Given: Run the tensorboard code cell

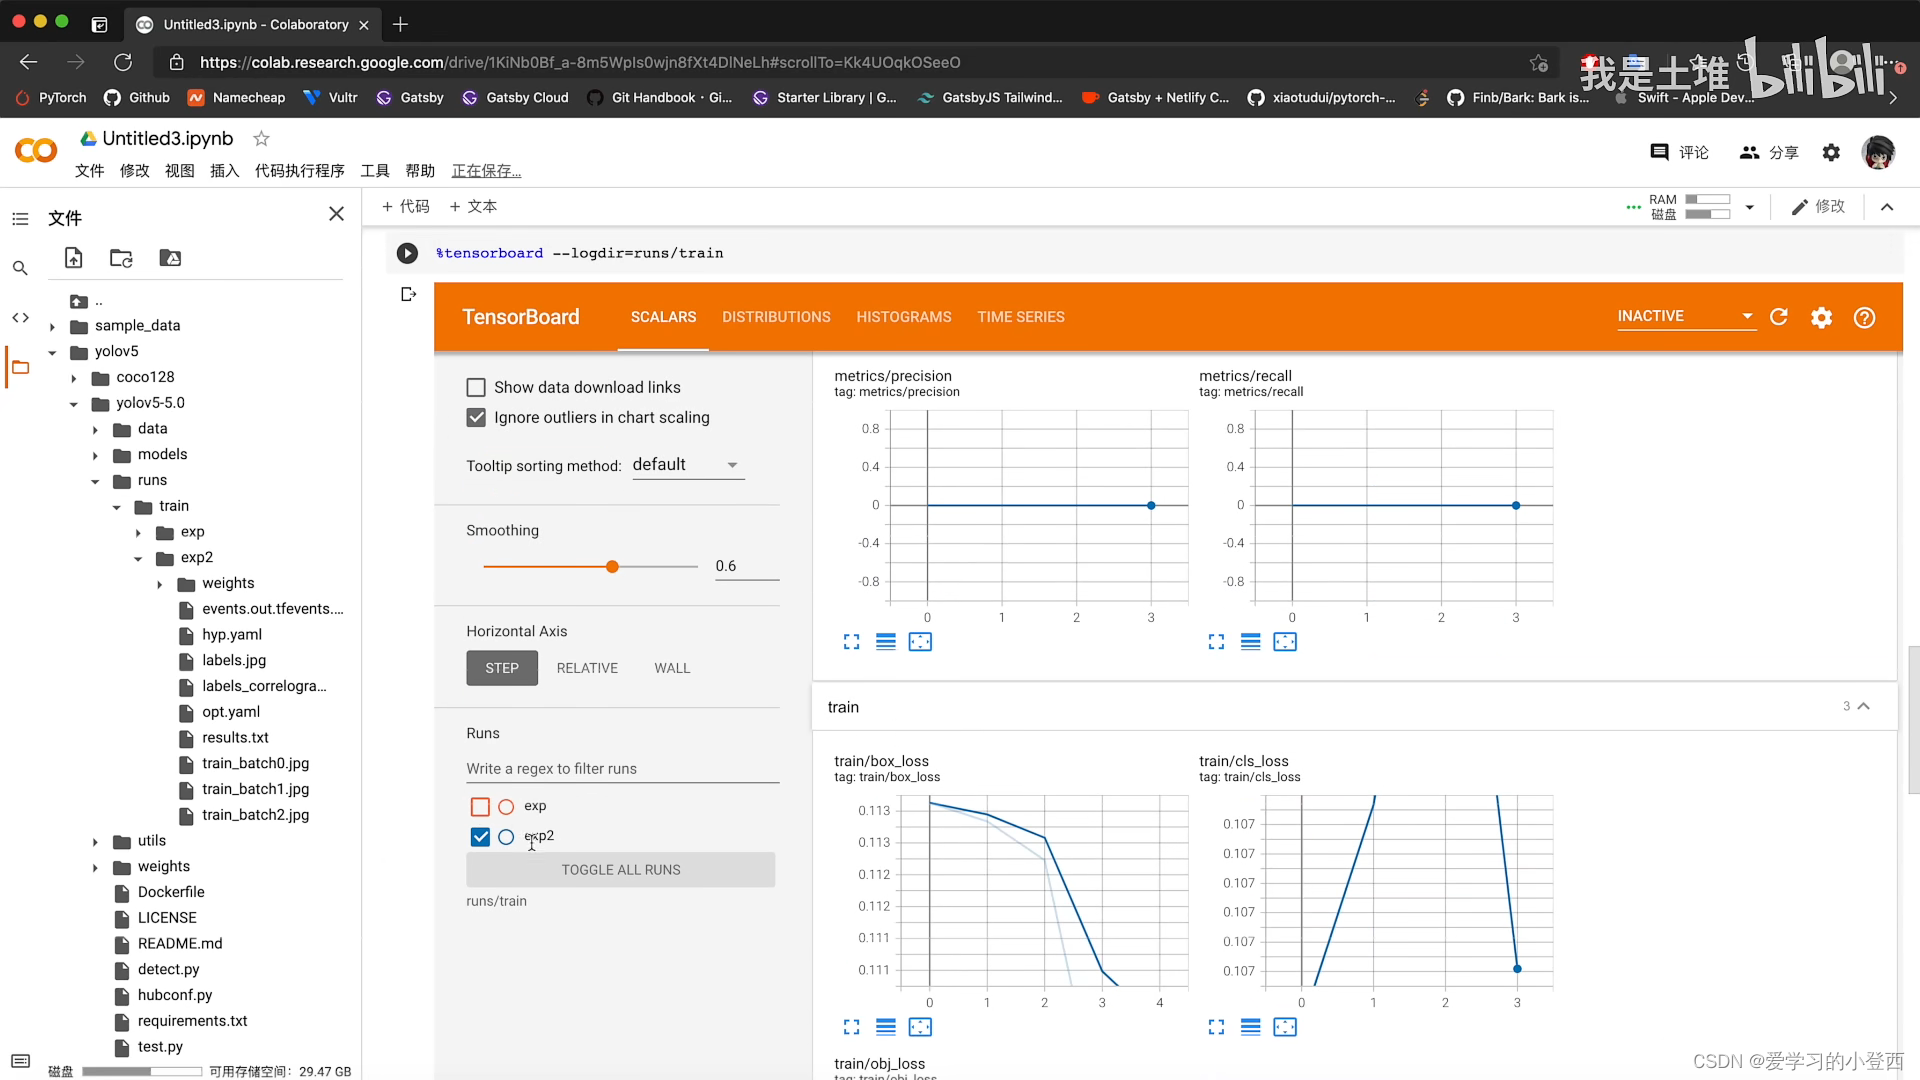Looking at the screenshot, I should tap(407, 253).
